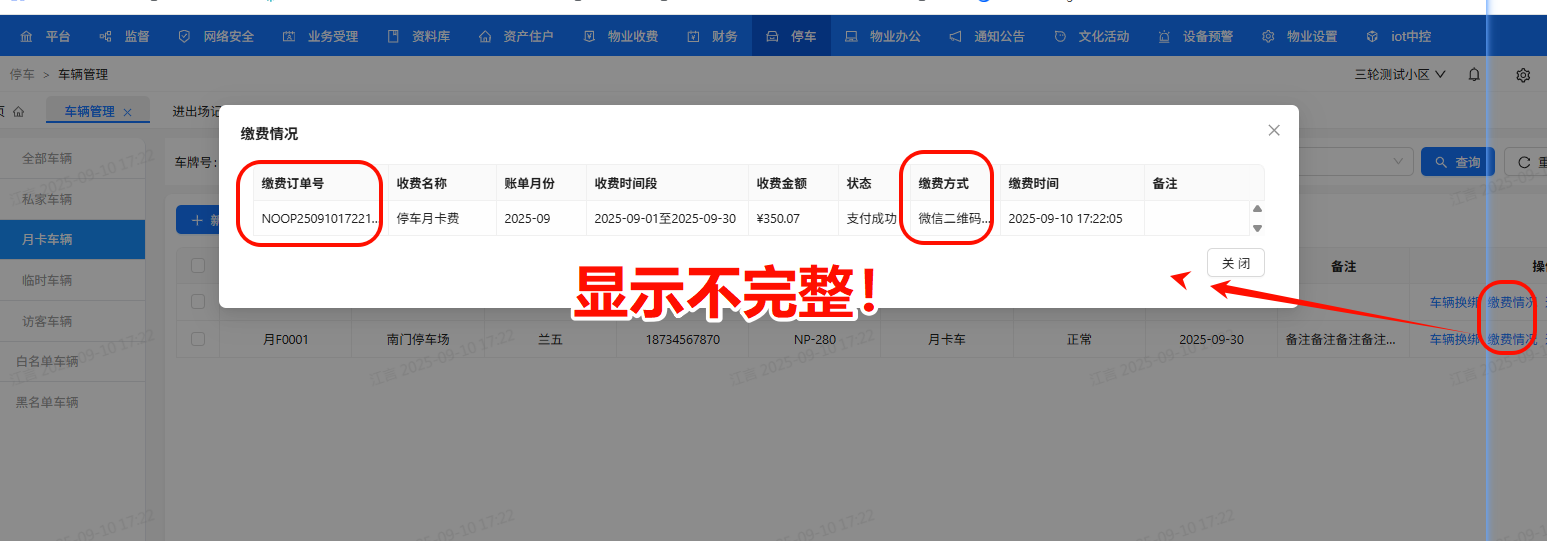Click the 备注备注备注备注 remark cell
The width and height of the screenshot is (1547, 541).
click(x=1341, y=339)
